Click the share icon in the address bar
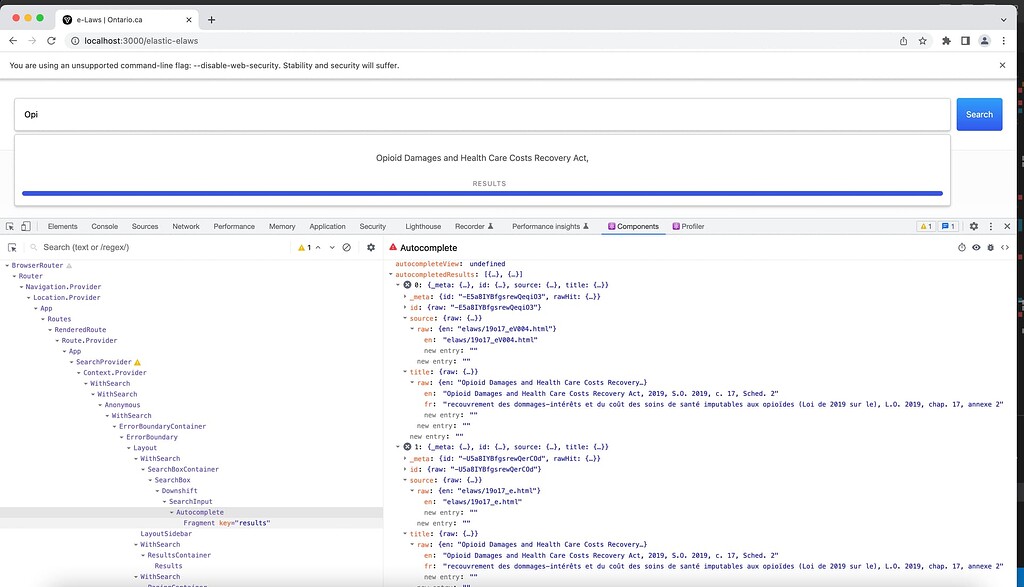This screenshot has height=587, width=1024. [x=903, y=41]
